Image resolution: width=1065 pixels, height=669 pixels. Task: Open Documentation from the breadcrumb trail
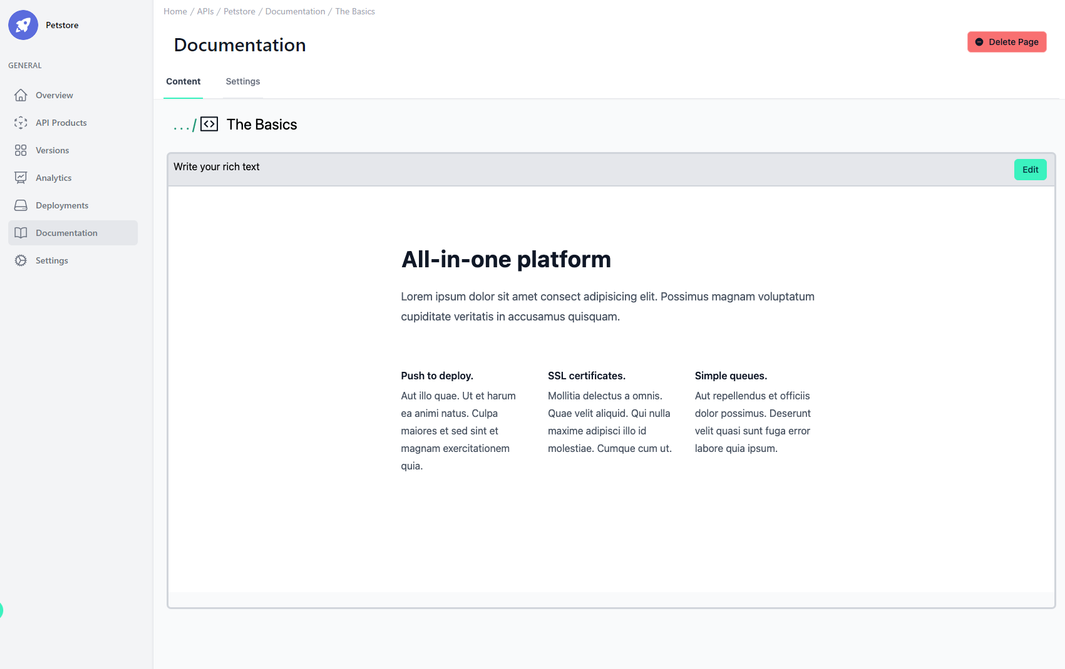pos(294,11)
